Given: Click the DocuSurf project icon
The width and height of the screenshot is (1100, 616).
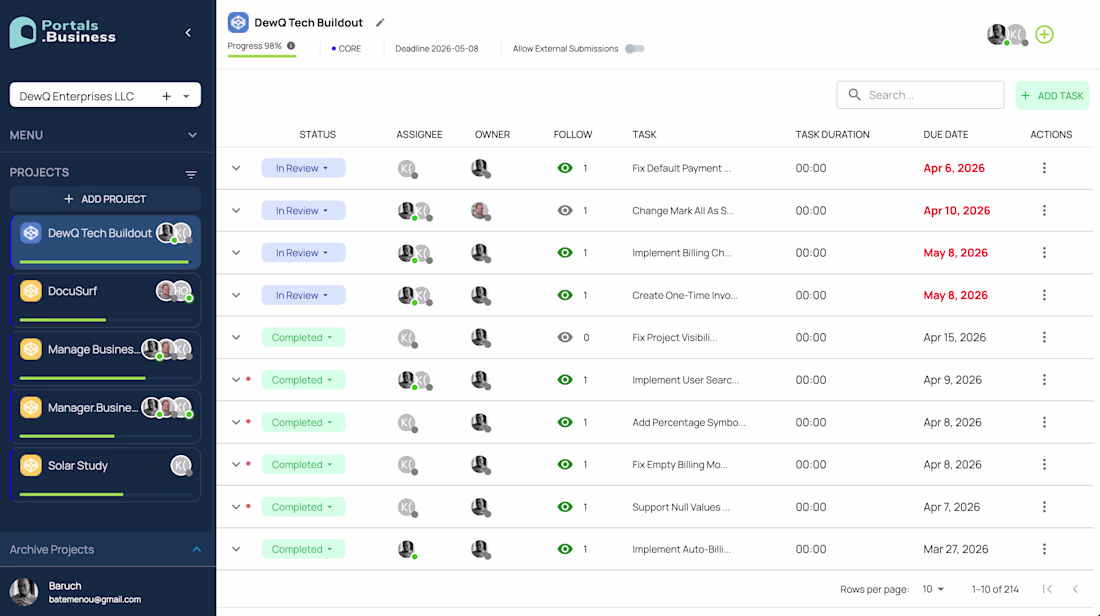Looking at the screenshot, I should (x=31, y=290).
